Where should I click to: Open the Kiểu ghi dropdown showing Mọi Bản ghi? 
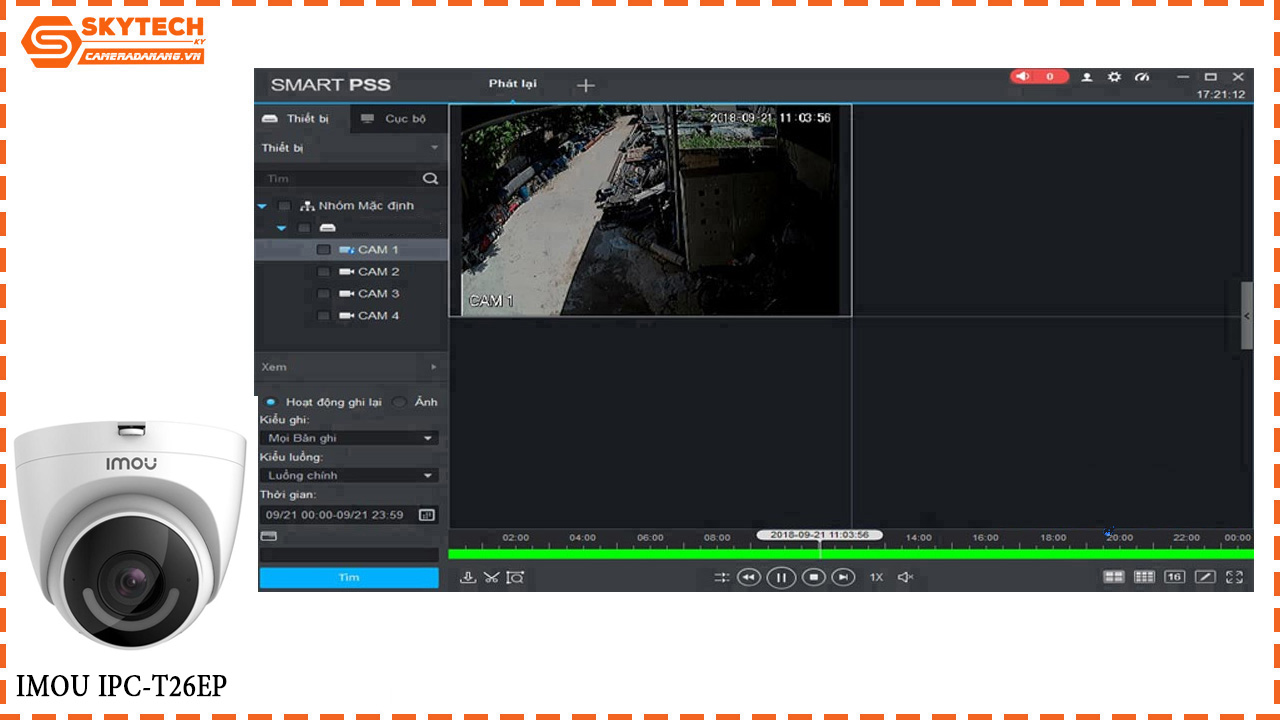(348, 437)
